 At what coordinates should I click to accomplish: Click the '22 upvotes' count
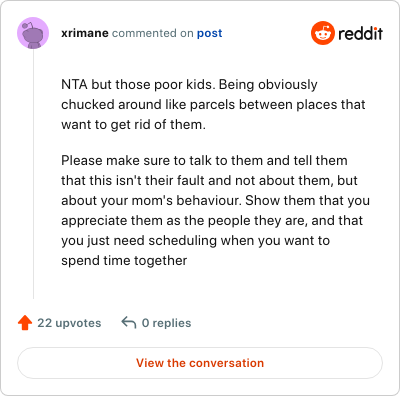(69, 323)
